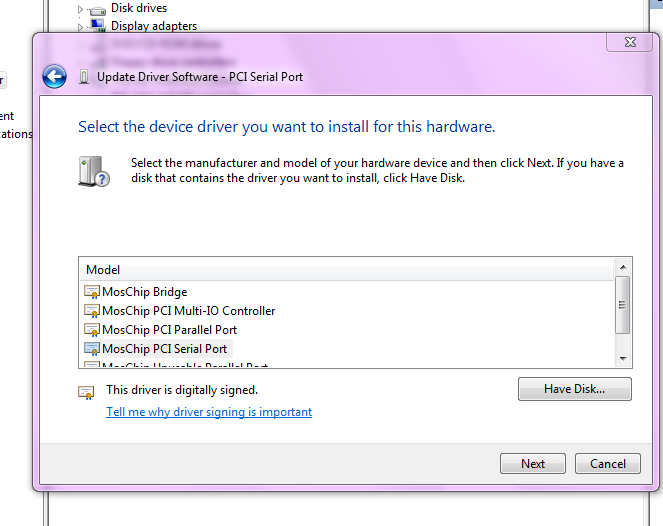The height and width of the screenshot is (526, 663).
Task: Open 'Tell me why driver signing is important'
Action: pos(209,412)
